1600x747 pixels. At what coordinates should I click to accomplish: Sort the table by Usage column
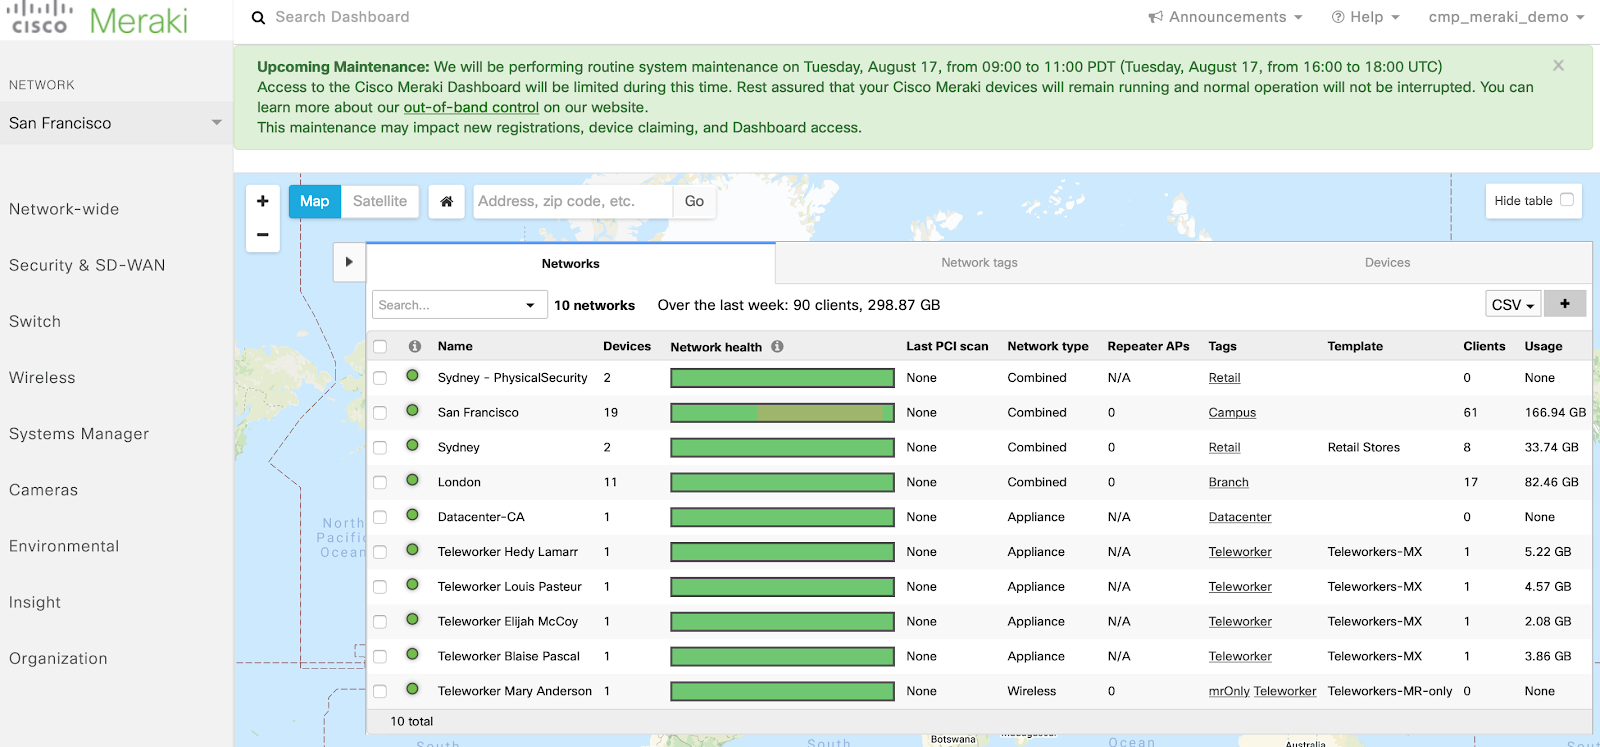click(1543, 346)
